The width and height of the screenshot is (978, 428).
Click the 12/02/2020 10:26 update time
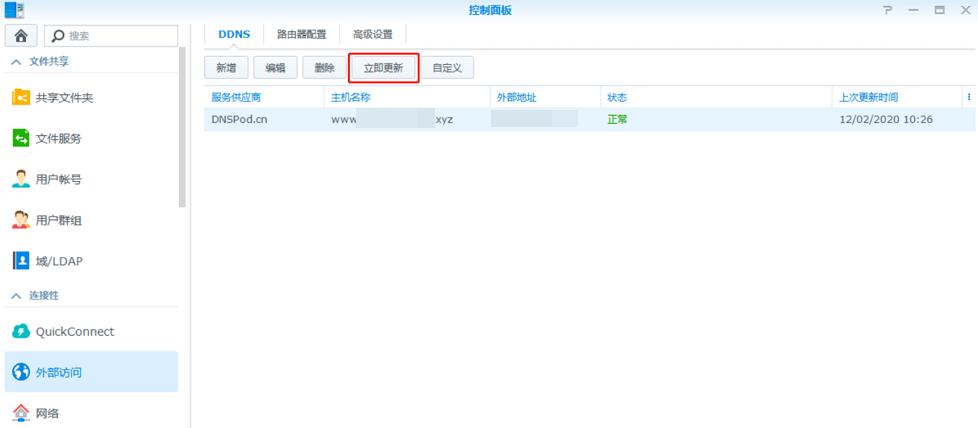[x=886, y=119]
